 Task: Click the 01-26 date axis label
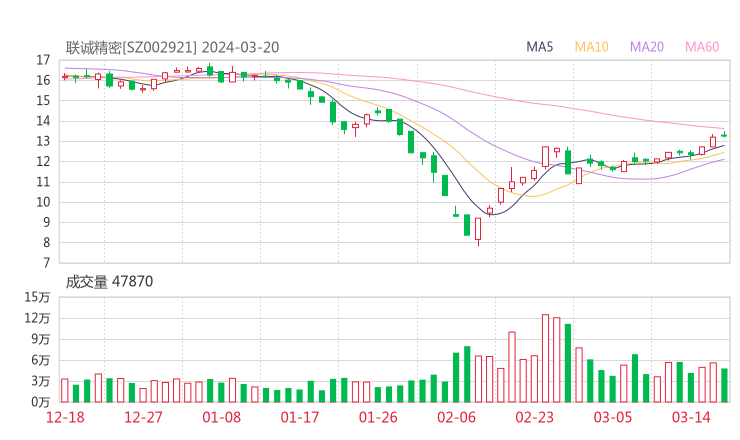378,418
